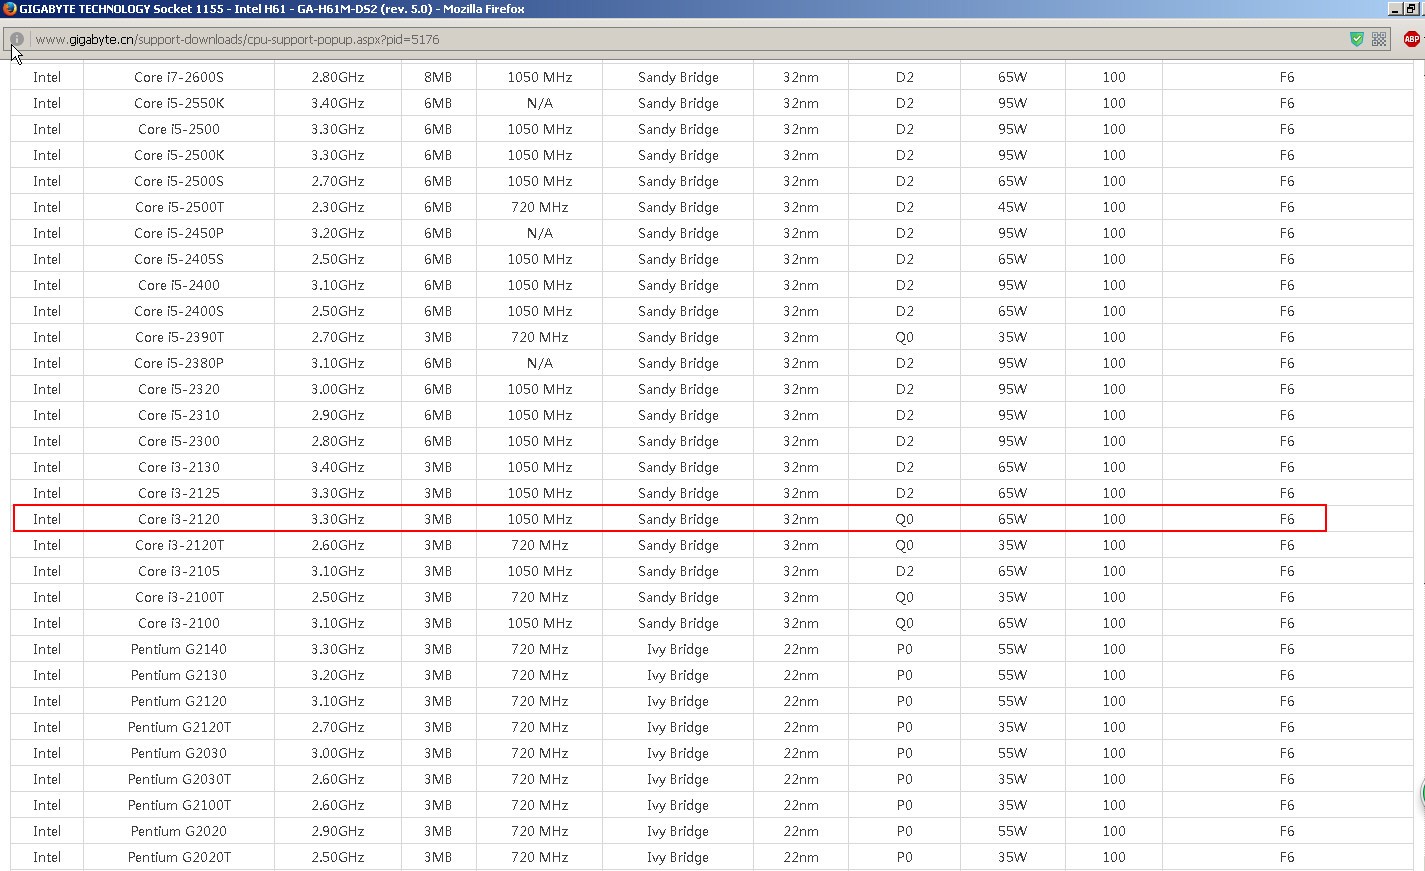Click 8MB cache in the Core i7-2600S row
This screenshot has width=1425, height=871.
pos(438,77)
